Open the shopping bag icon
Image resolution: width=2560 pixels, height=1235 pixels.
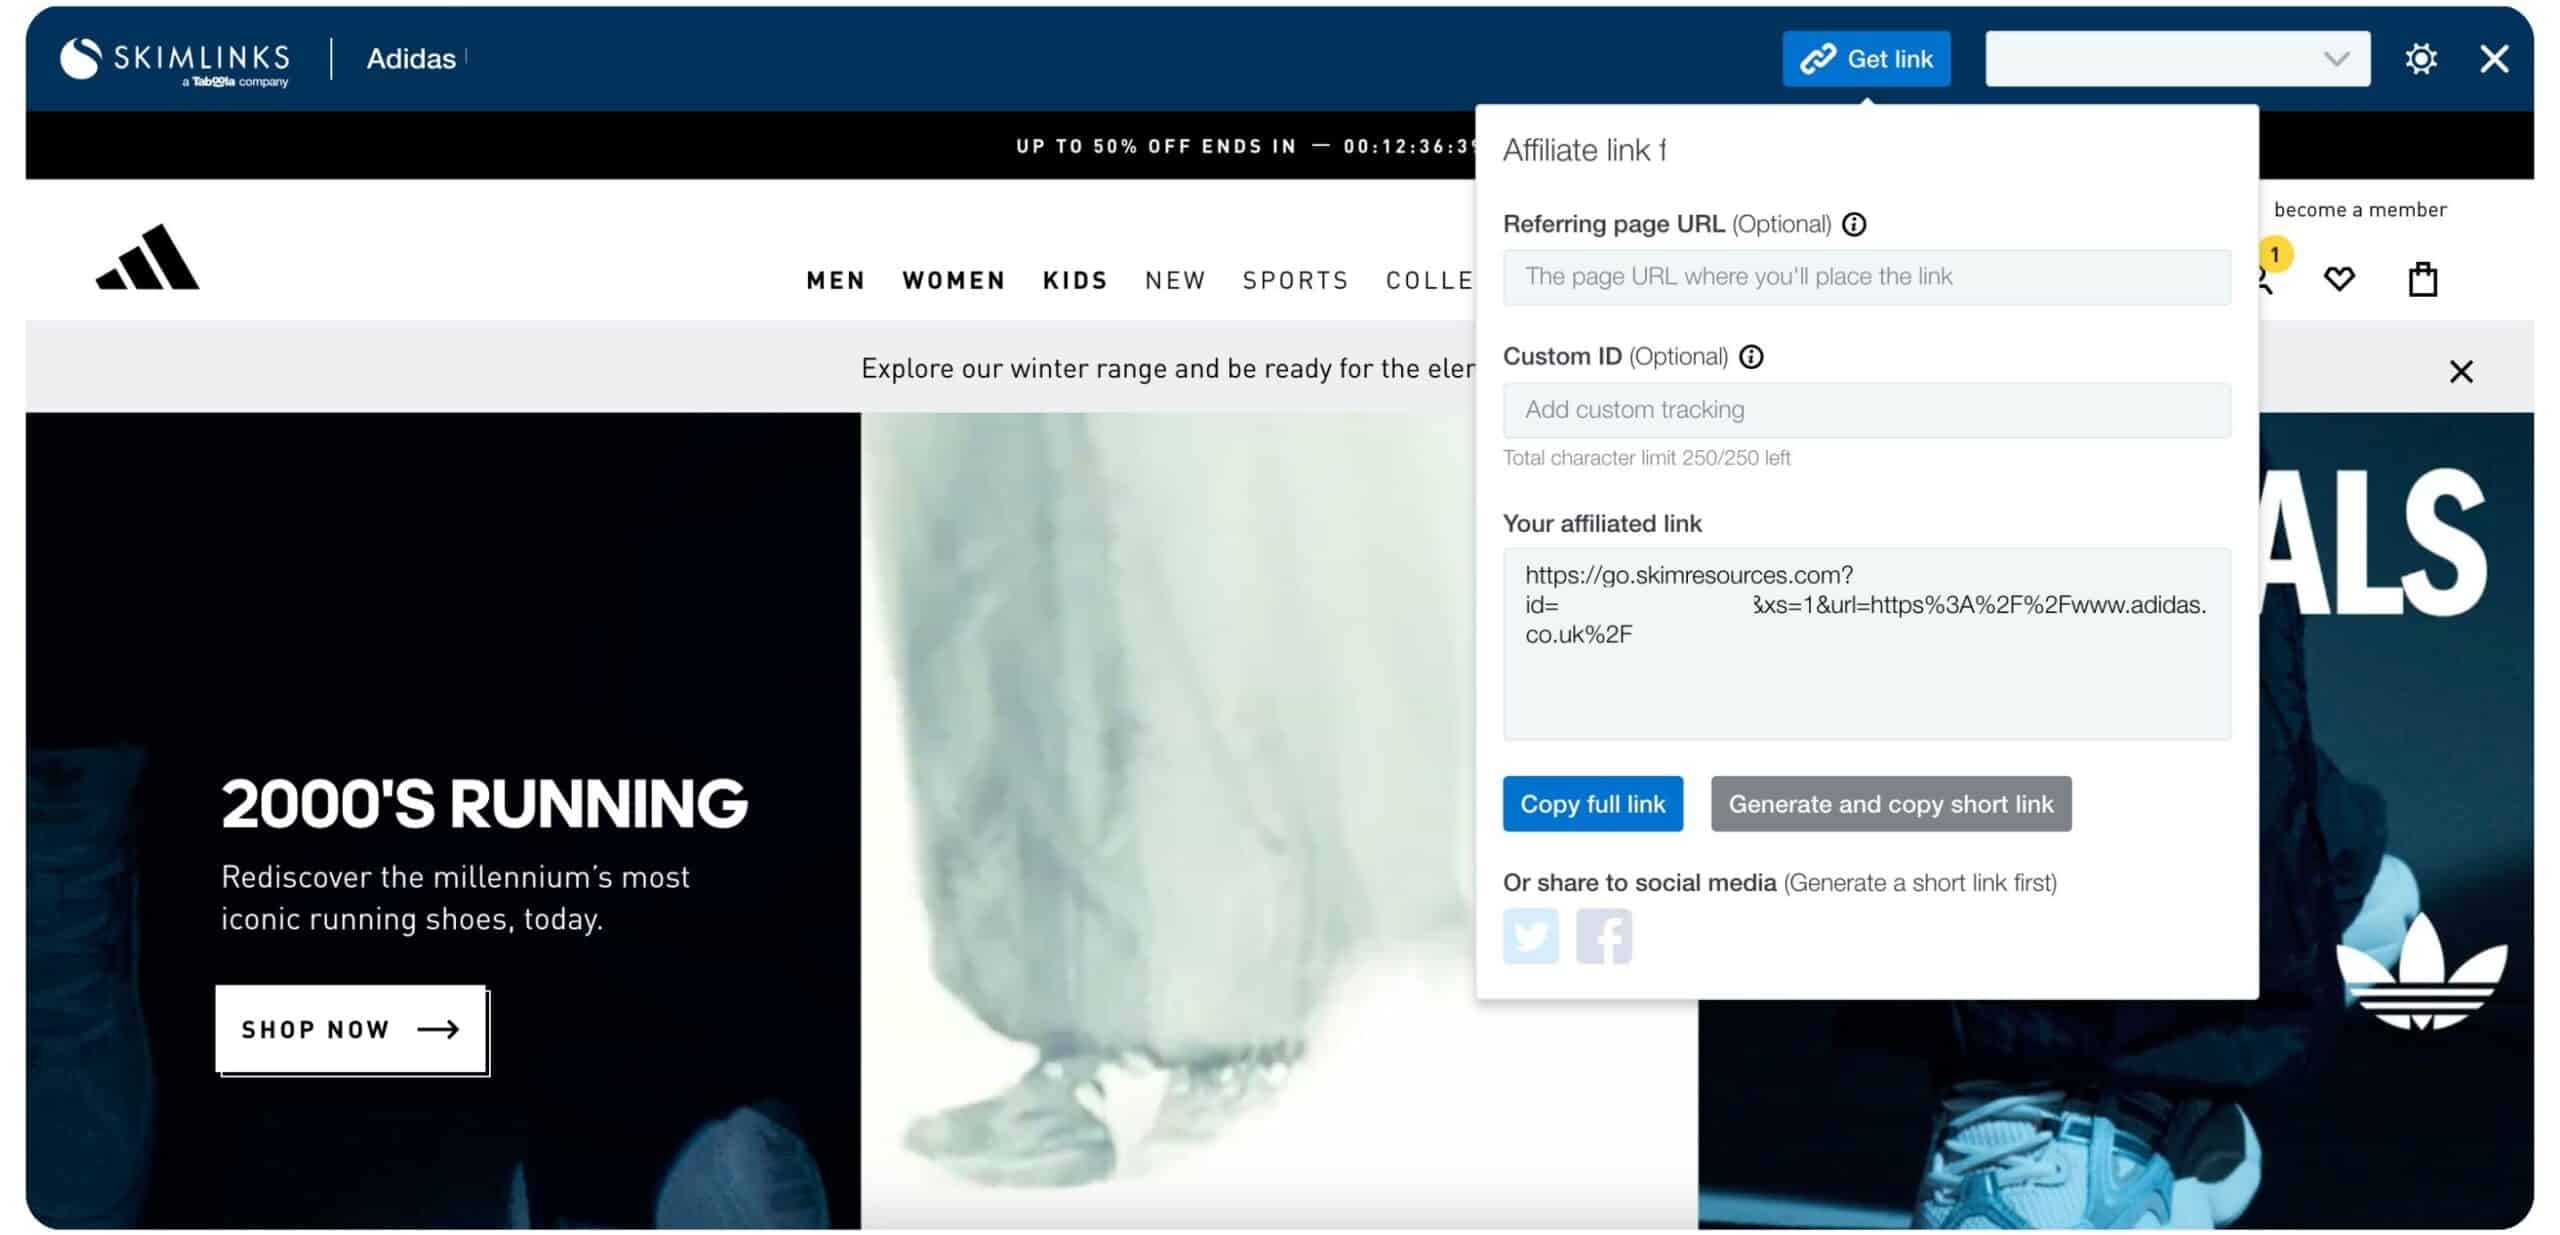pos(2422,278)
